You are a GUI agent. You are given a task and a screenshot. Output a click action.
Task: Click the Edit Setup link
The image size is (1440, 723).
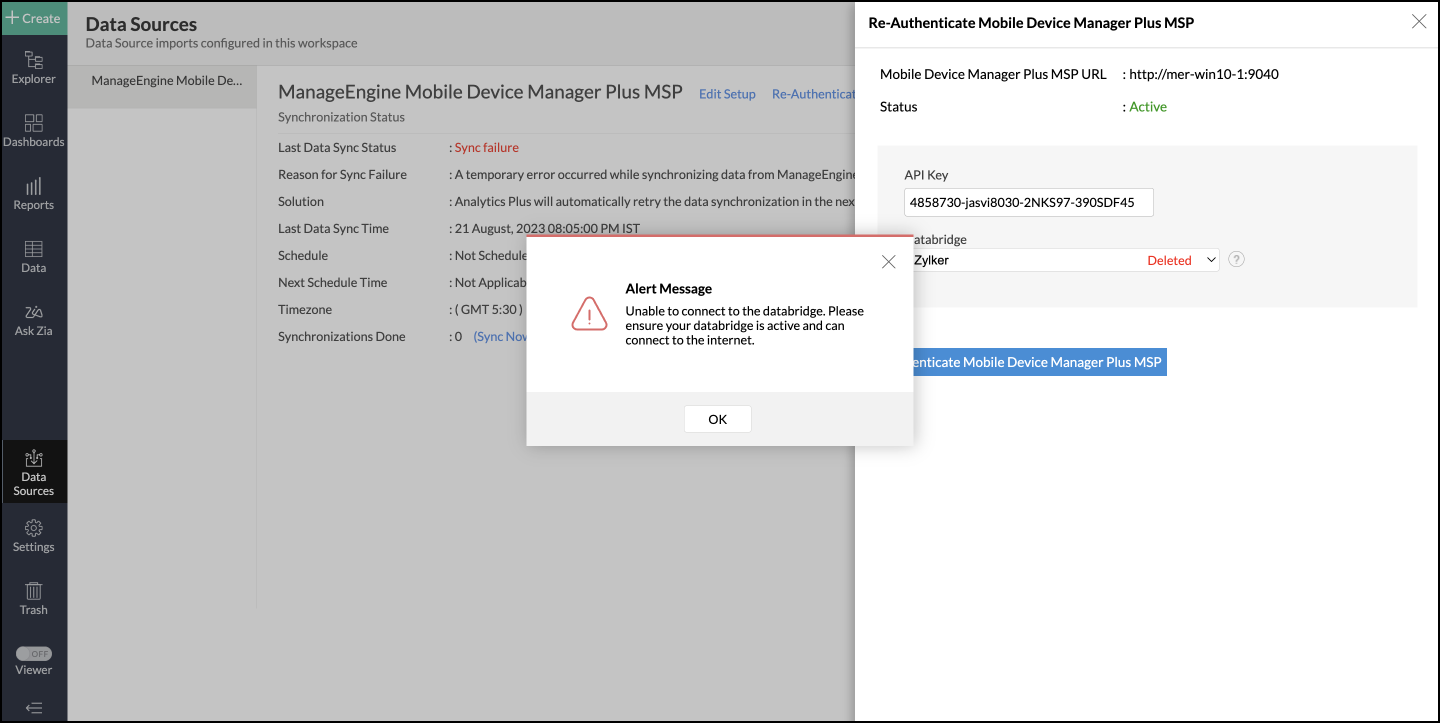coord(727,94)
